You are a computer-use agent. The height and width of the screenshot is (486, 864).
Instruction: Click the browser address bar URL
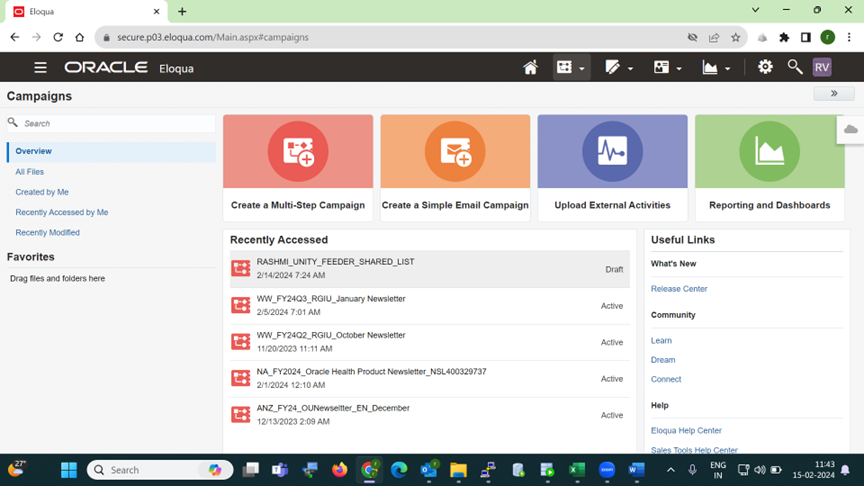tap(213, 37)
